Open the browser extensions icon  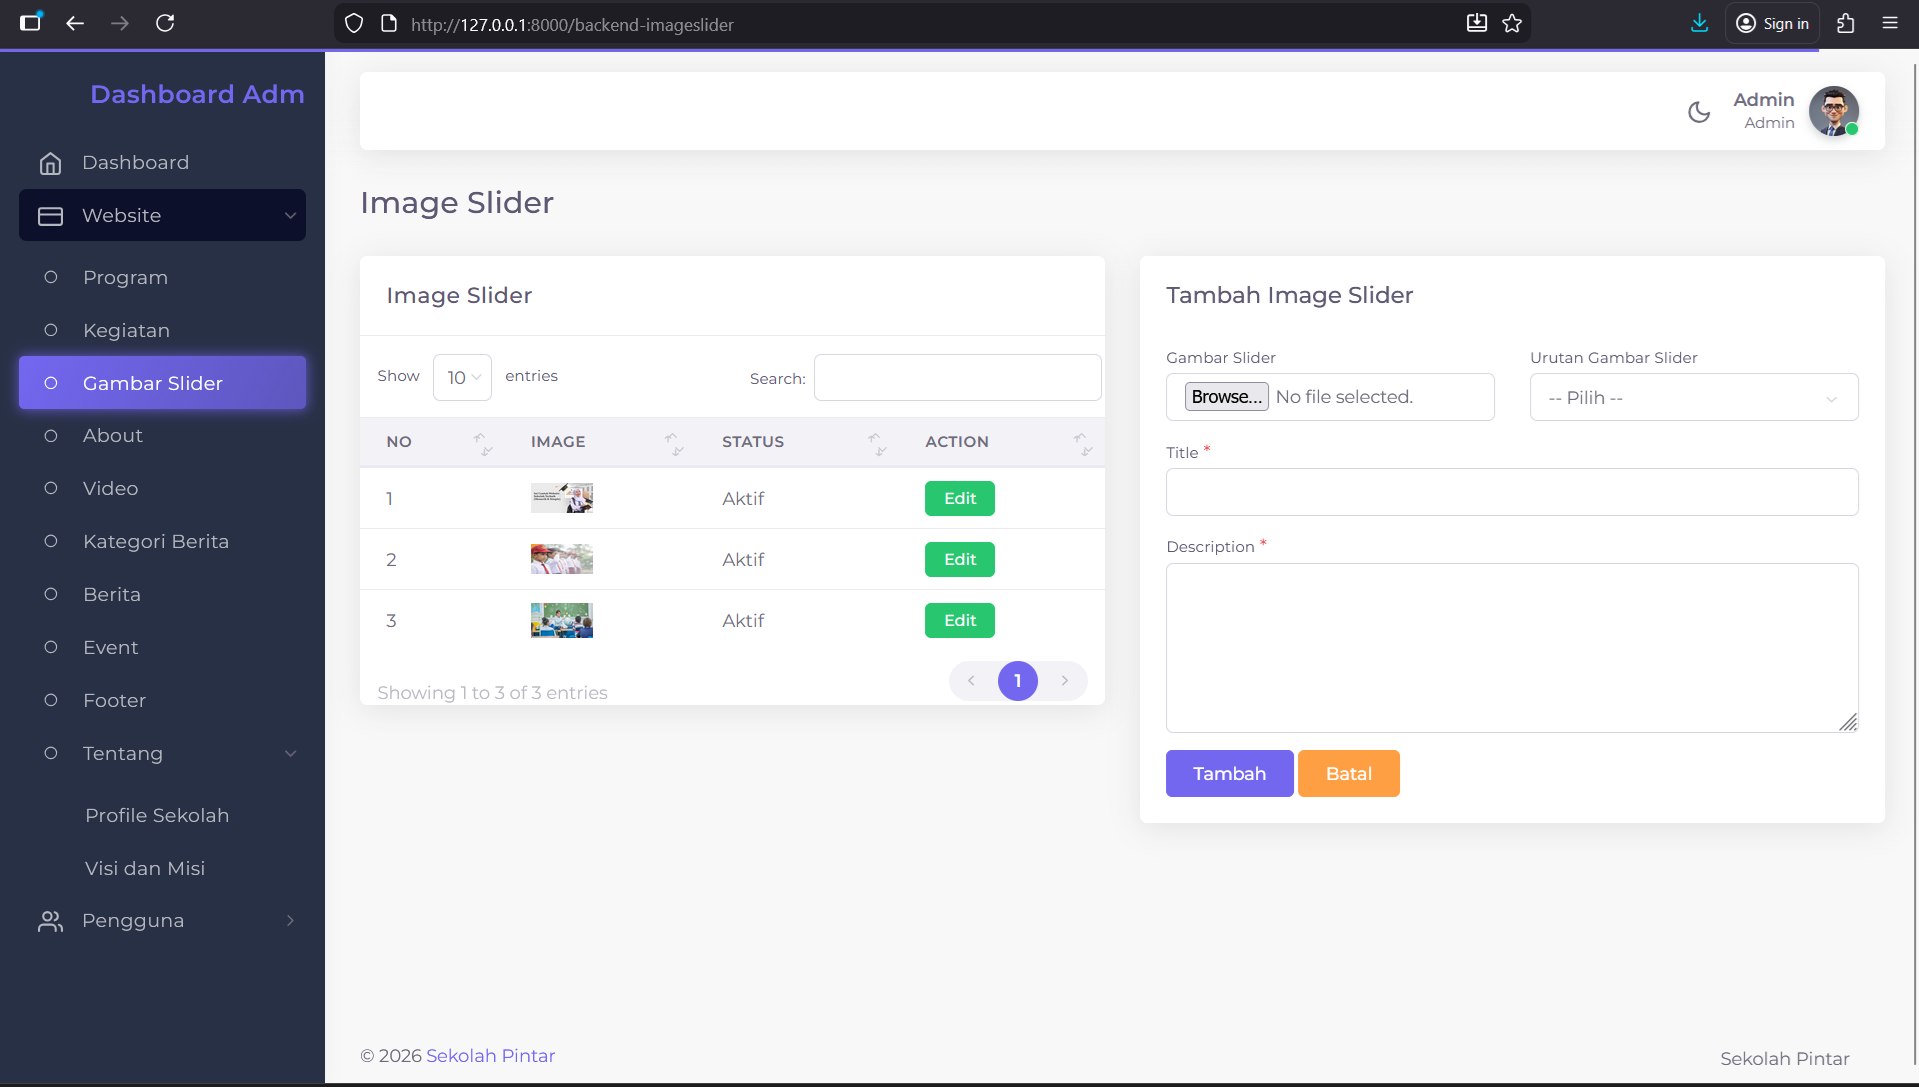[1846, 23]
